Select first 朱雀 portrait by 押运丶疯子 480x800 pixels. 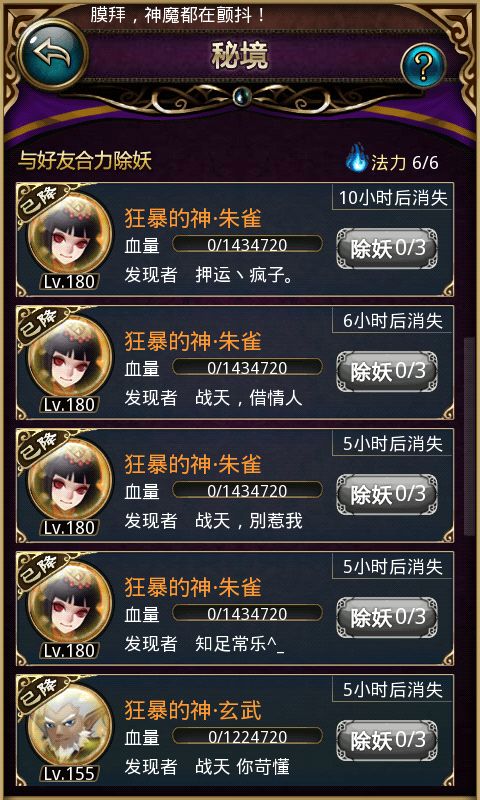70,235
